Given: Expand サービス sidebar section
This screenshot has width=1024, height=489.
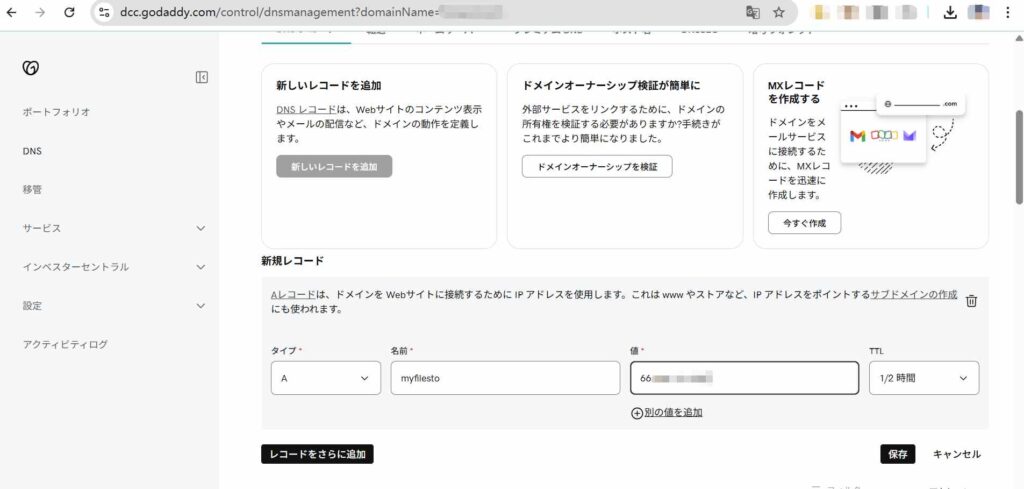Looking at the screenshot, I should [114, 228].
